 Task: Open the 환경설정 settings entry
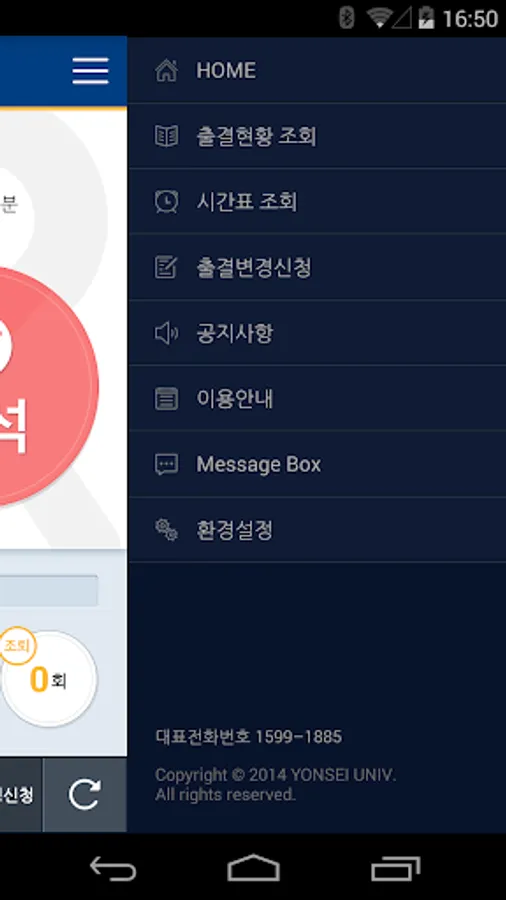[317, 530]
